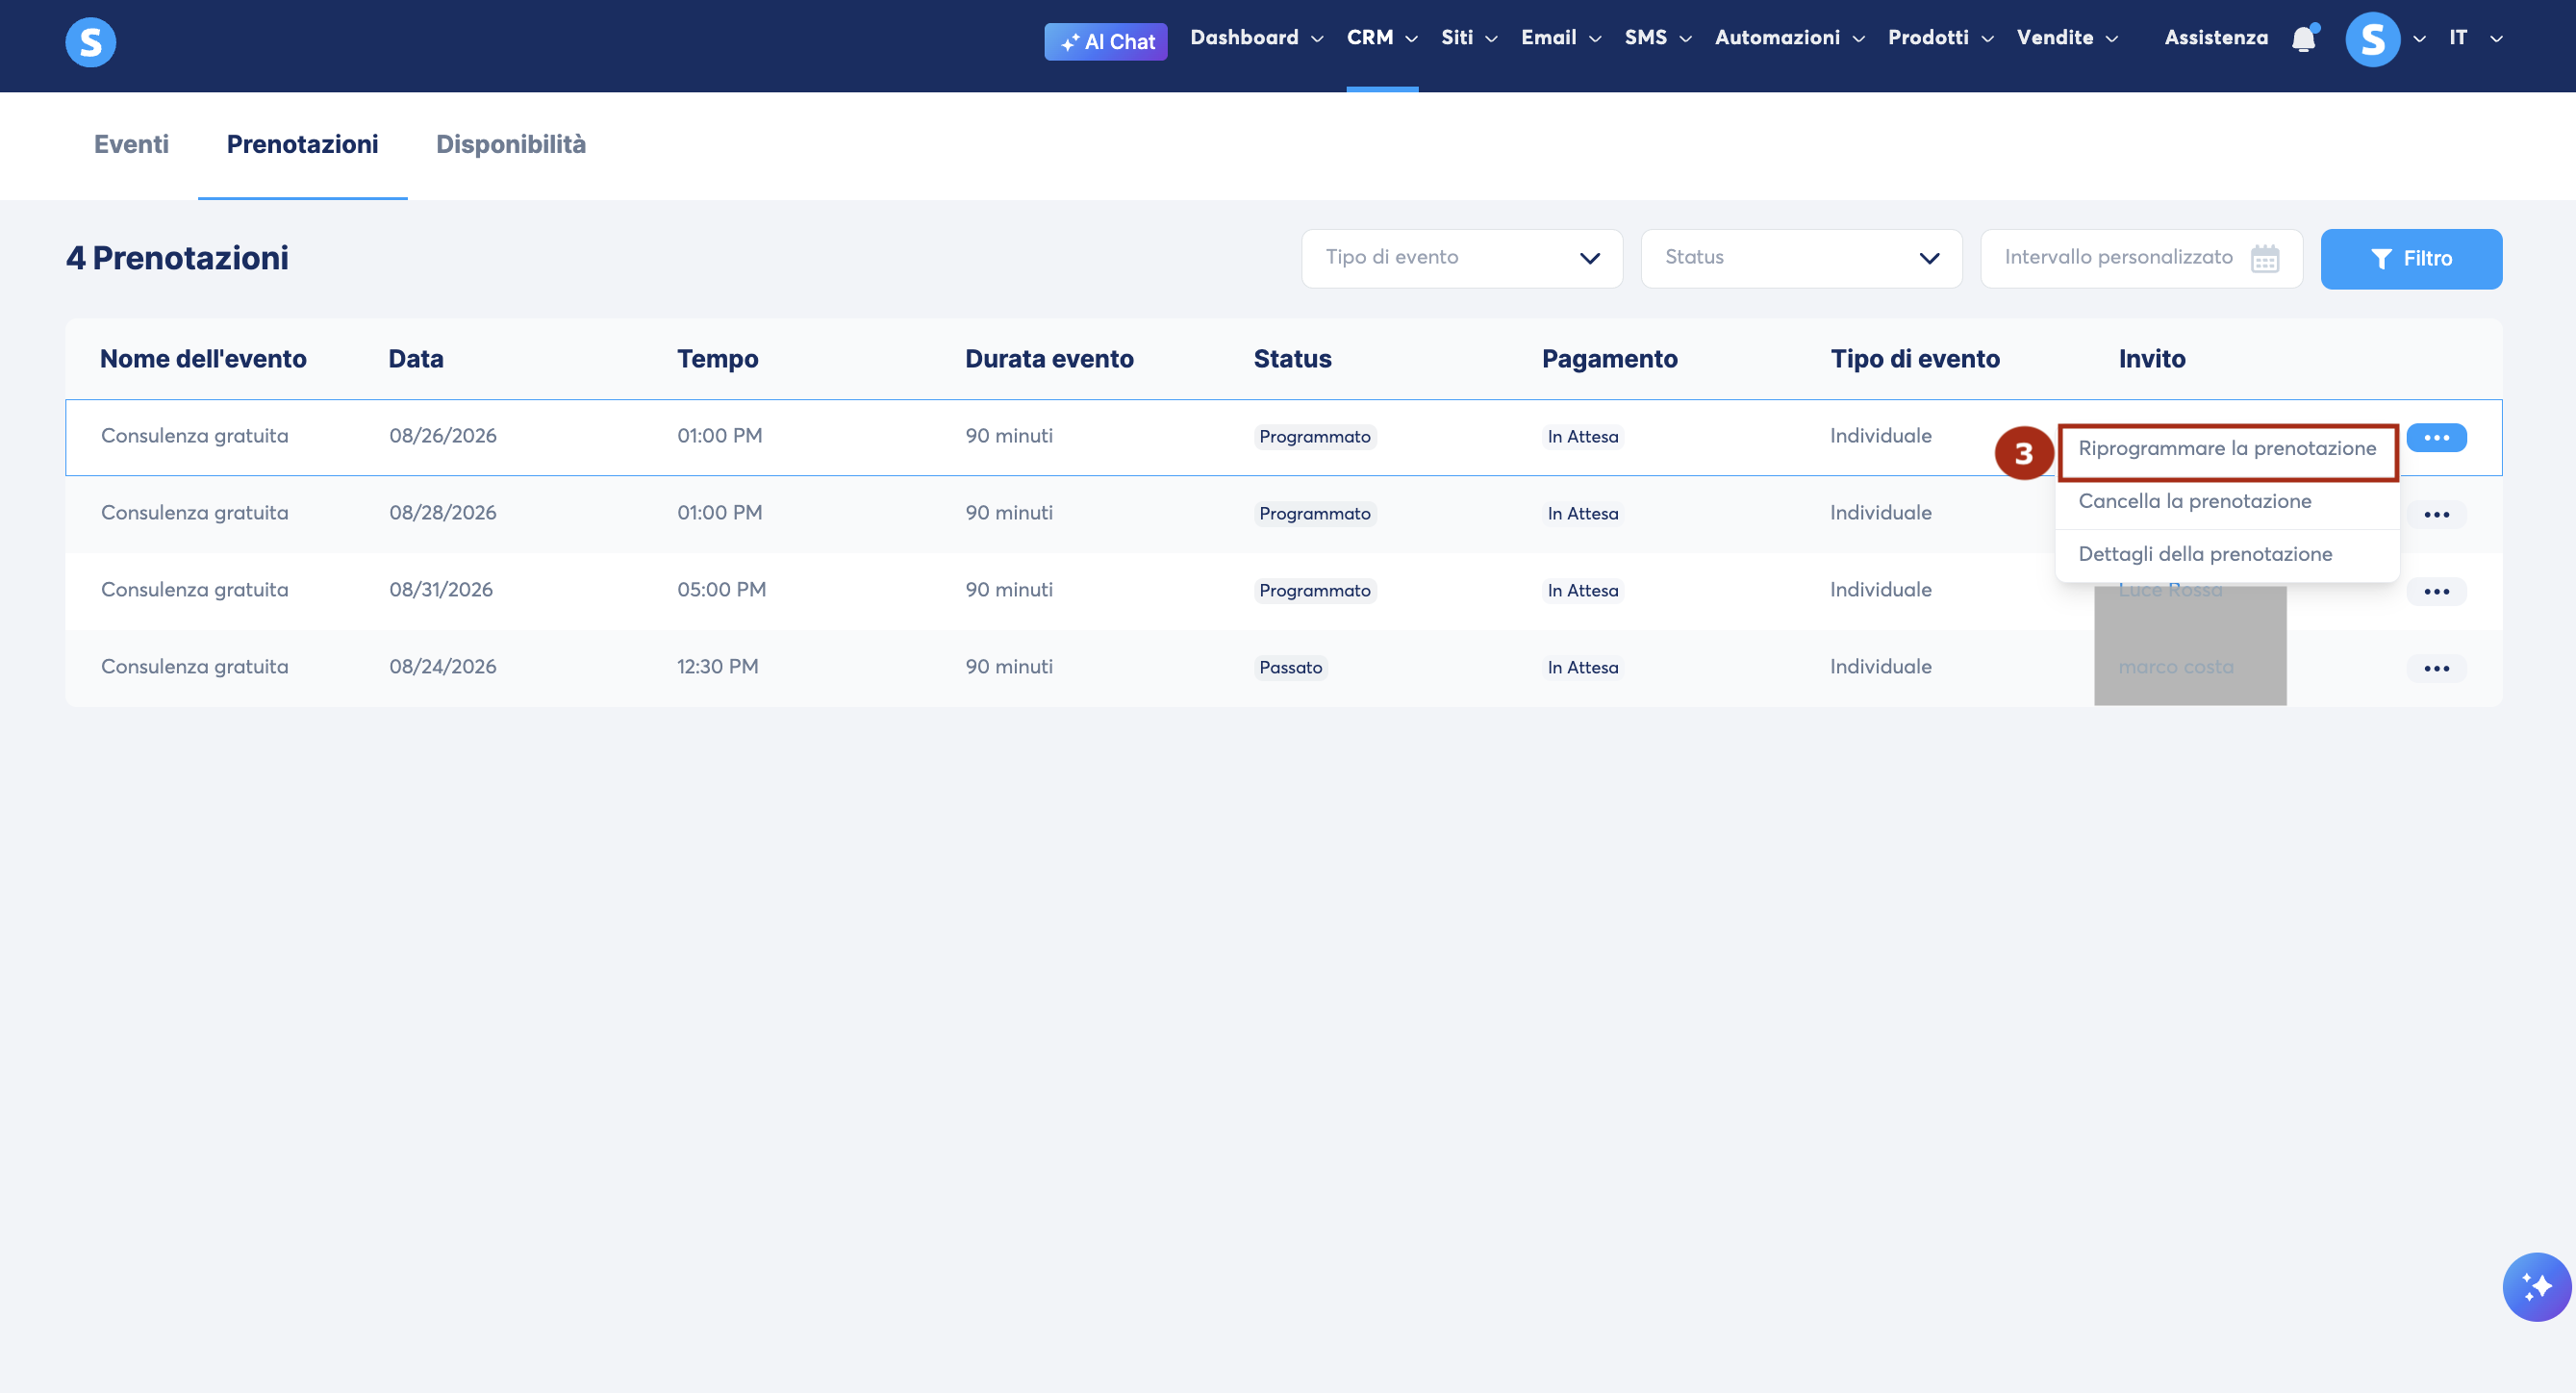2576x1393 pixels.
Task: Expand the Vendite menu
Action: tap(2067, 38)
